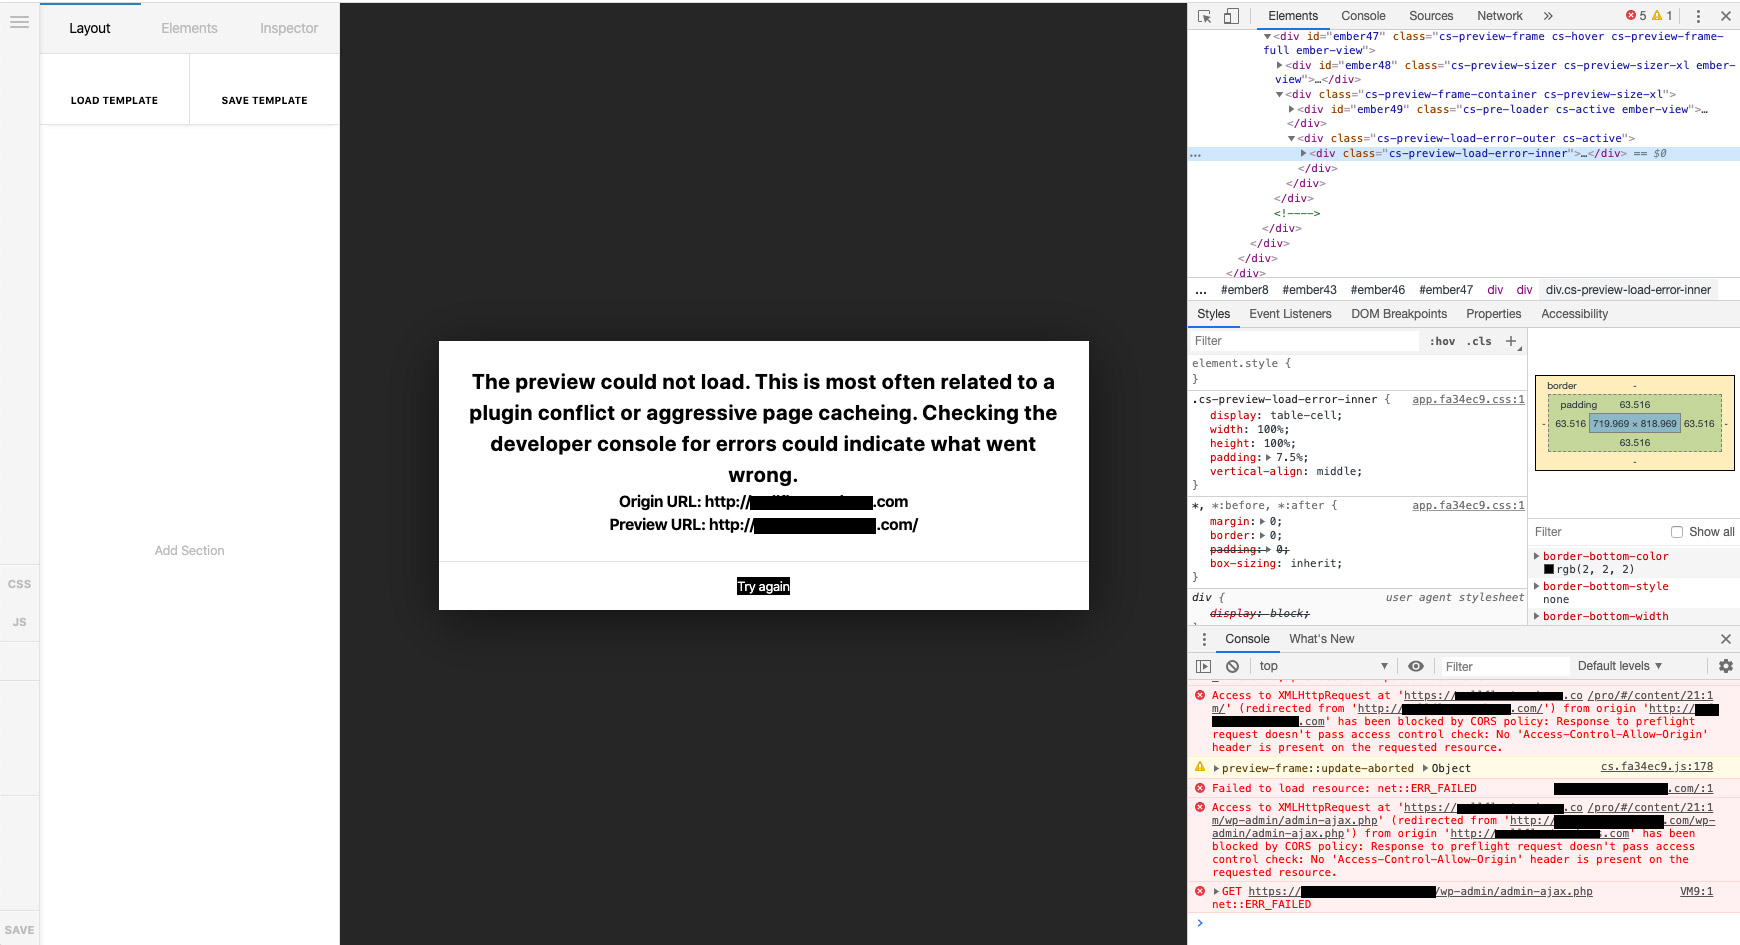Collapse the cs-preview-load-error-outer node
Screen dimensions: 1740x945
[1292, 139]
